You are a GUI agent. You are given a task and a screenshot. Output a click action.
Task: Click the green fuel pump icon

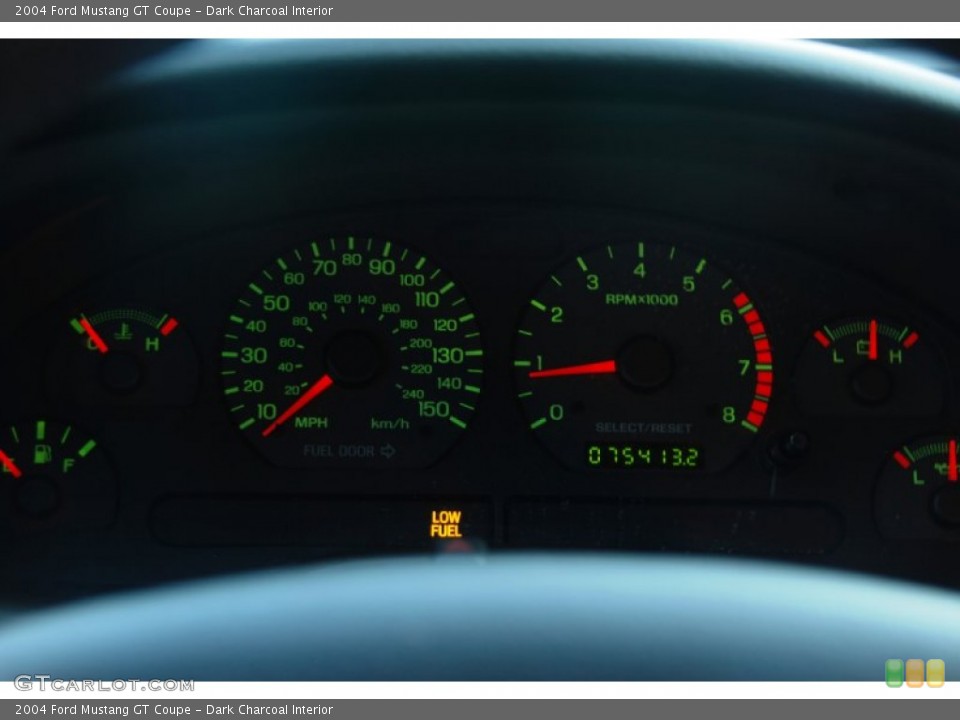pyautogui.click(x=42, y=454)
